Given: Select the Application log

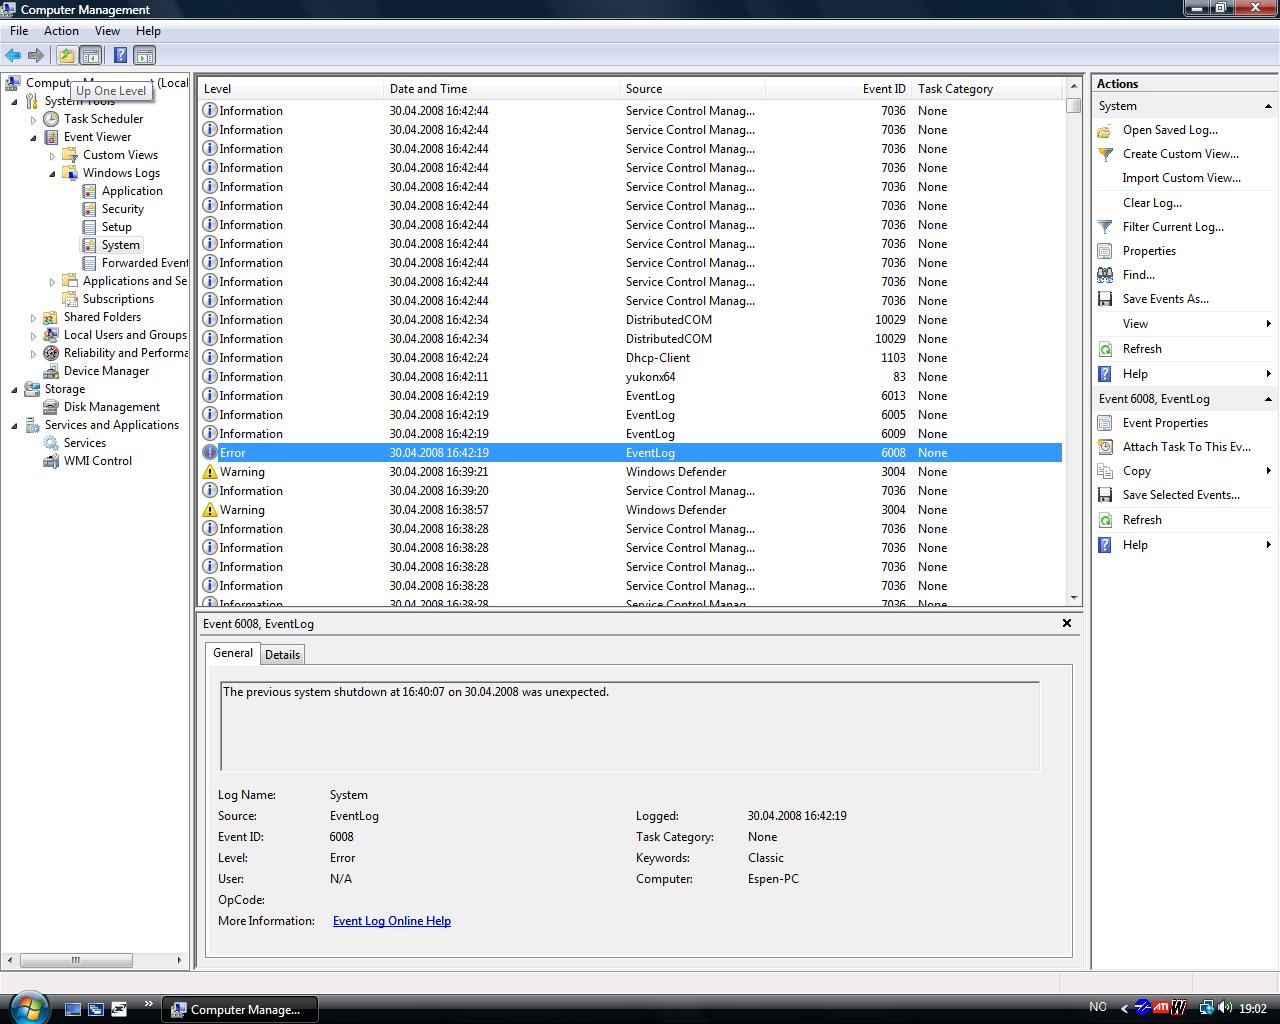Looking at the screenshot, I should (131, 191).
